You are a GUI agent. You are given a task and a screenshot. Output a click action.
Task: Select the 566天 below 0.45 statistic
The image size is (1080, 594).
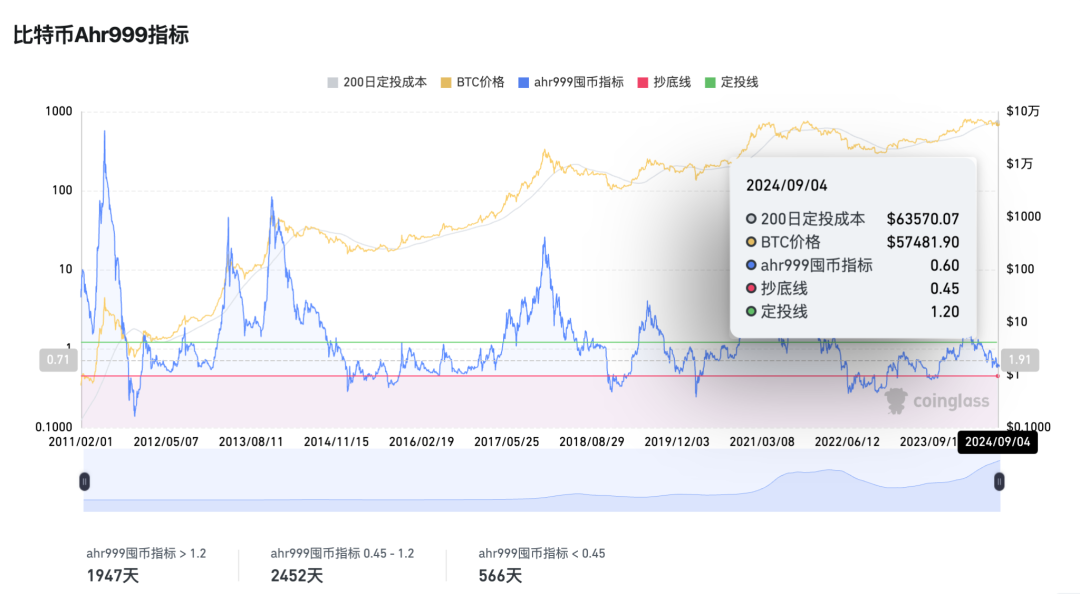coord(501,575)
